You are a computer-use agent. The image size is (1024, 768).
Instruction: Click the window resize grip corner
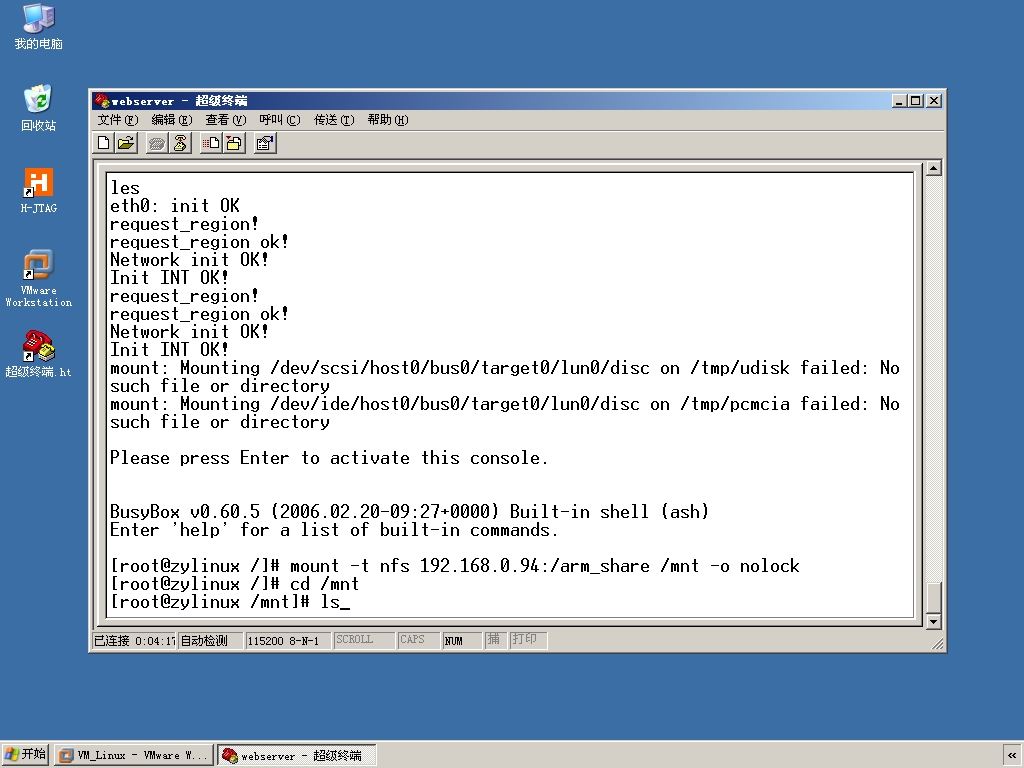pos(938,644)
